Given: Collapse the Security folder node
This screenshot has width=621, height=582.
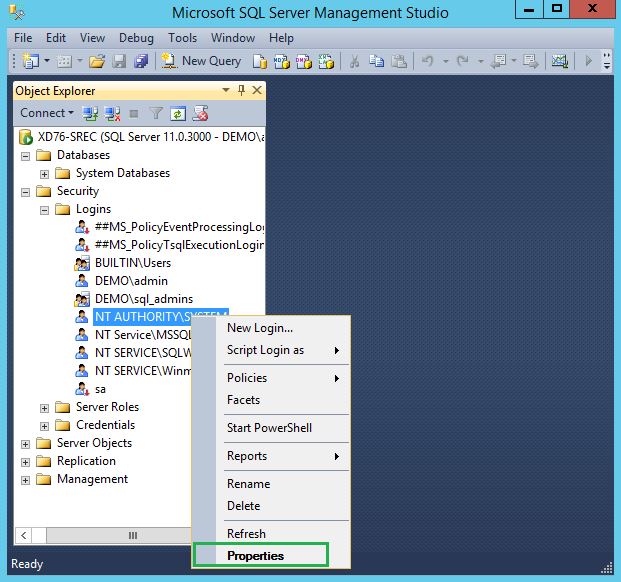Looking at the screenshot, I should [x=25, y=191].
